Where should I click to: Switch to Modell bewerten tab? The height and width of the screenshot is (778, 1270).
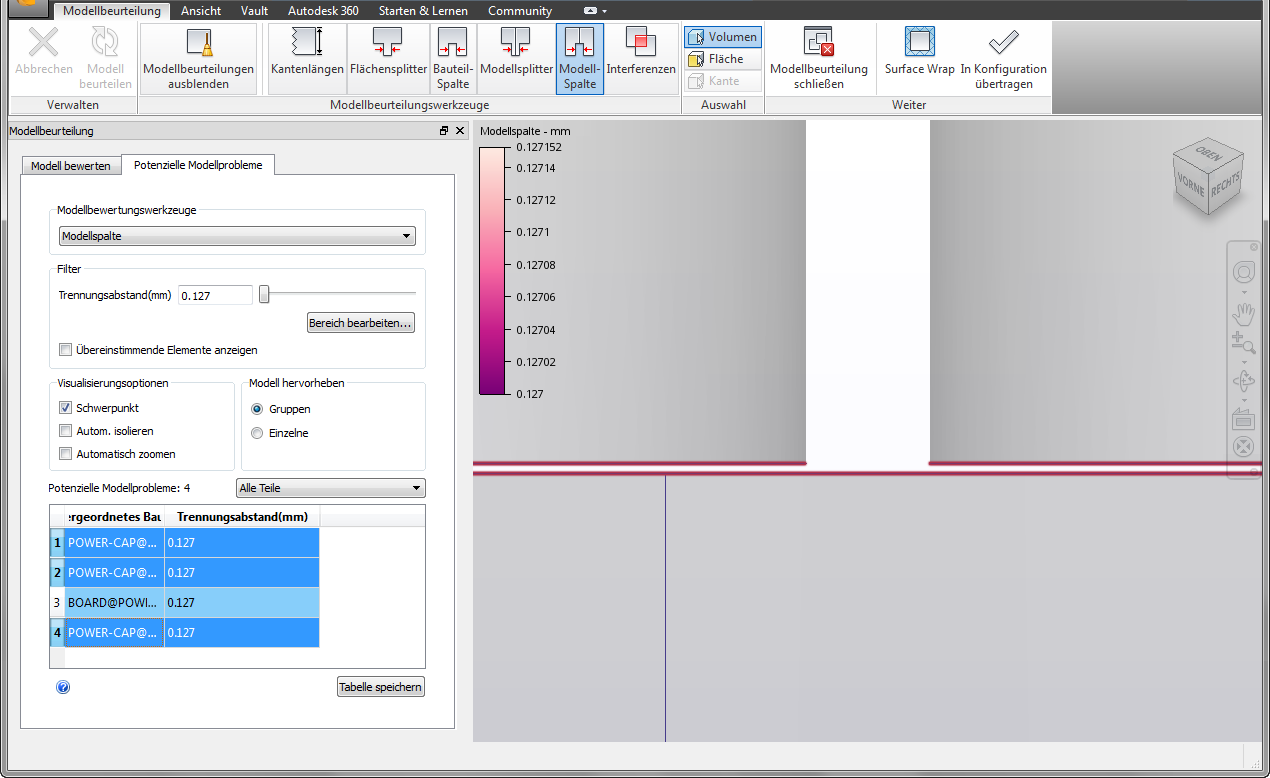[x=71, y=165]
